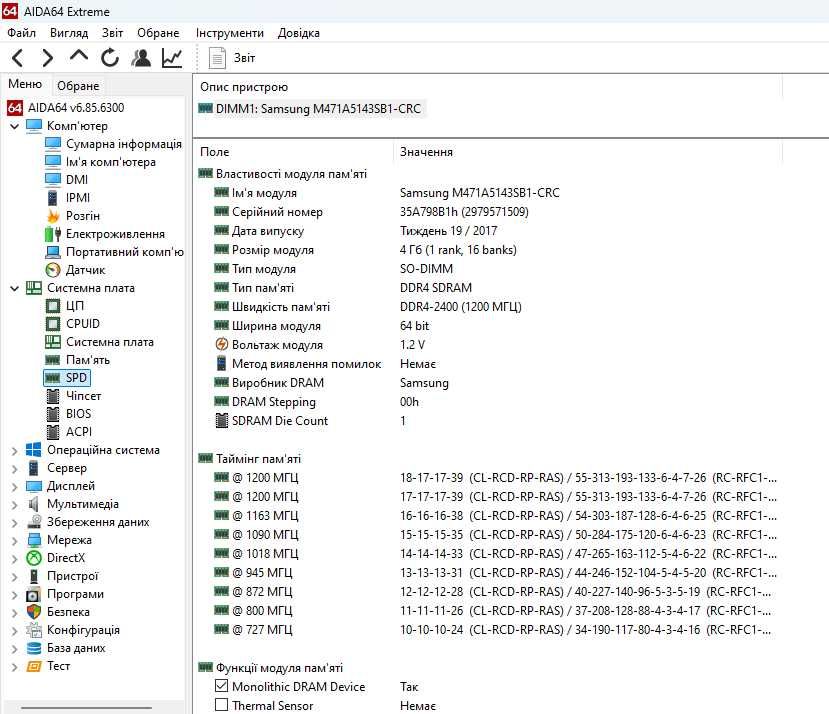
Task: Click the Системна плата child board icon
Action: 53,342
